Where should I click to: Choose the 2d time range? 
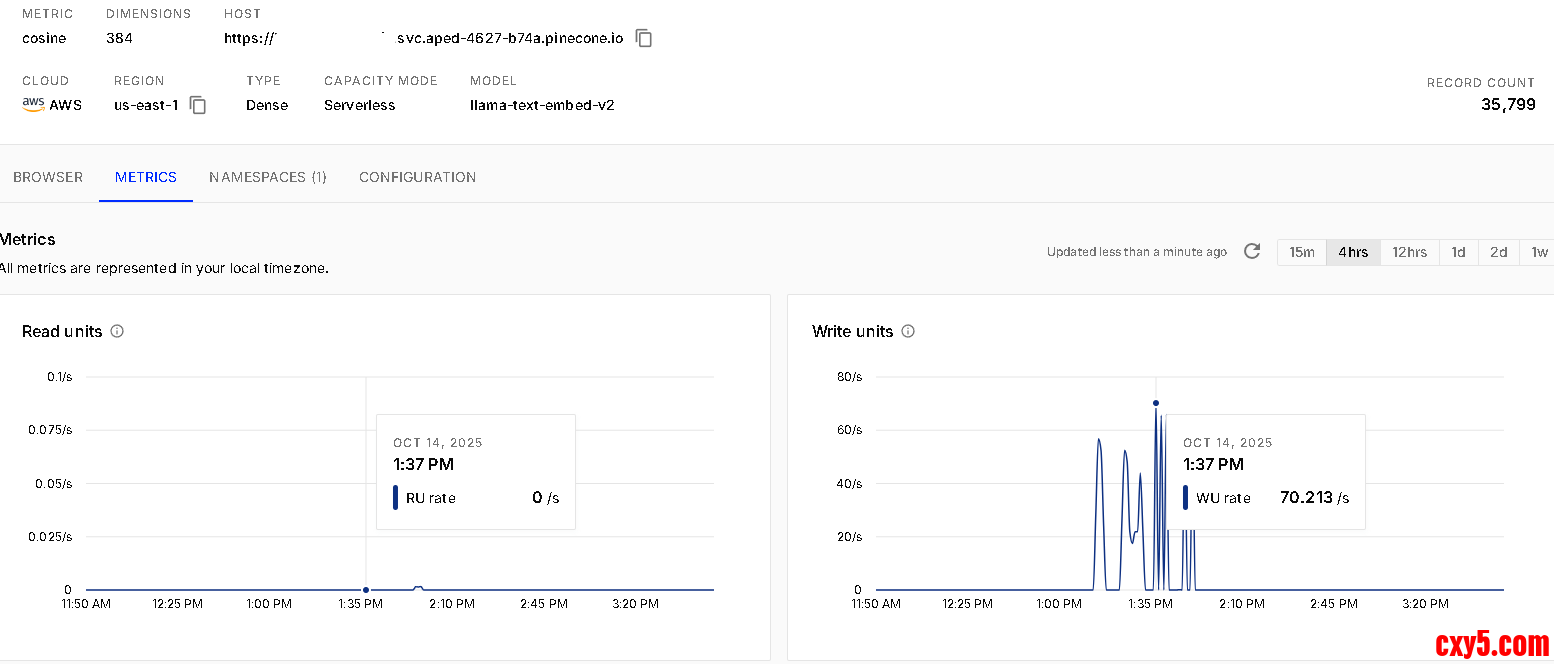(x=1498, y=252)
